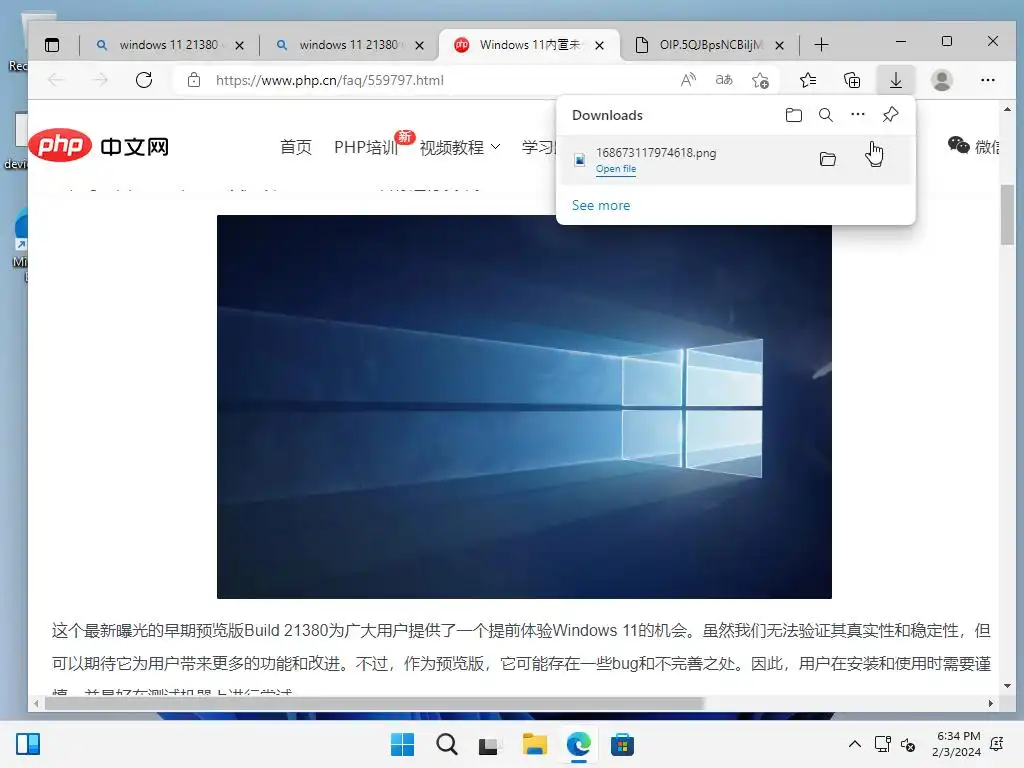Open Microsoft Store from taskbar
Image resolution: width=1024 pixels, height=768 pixels.
(x=622, y=744)
